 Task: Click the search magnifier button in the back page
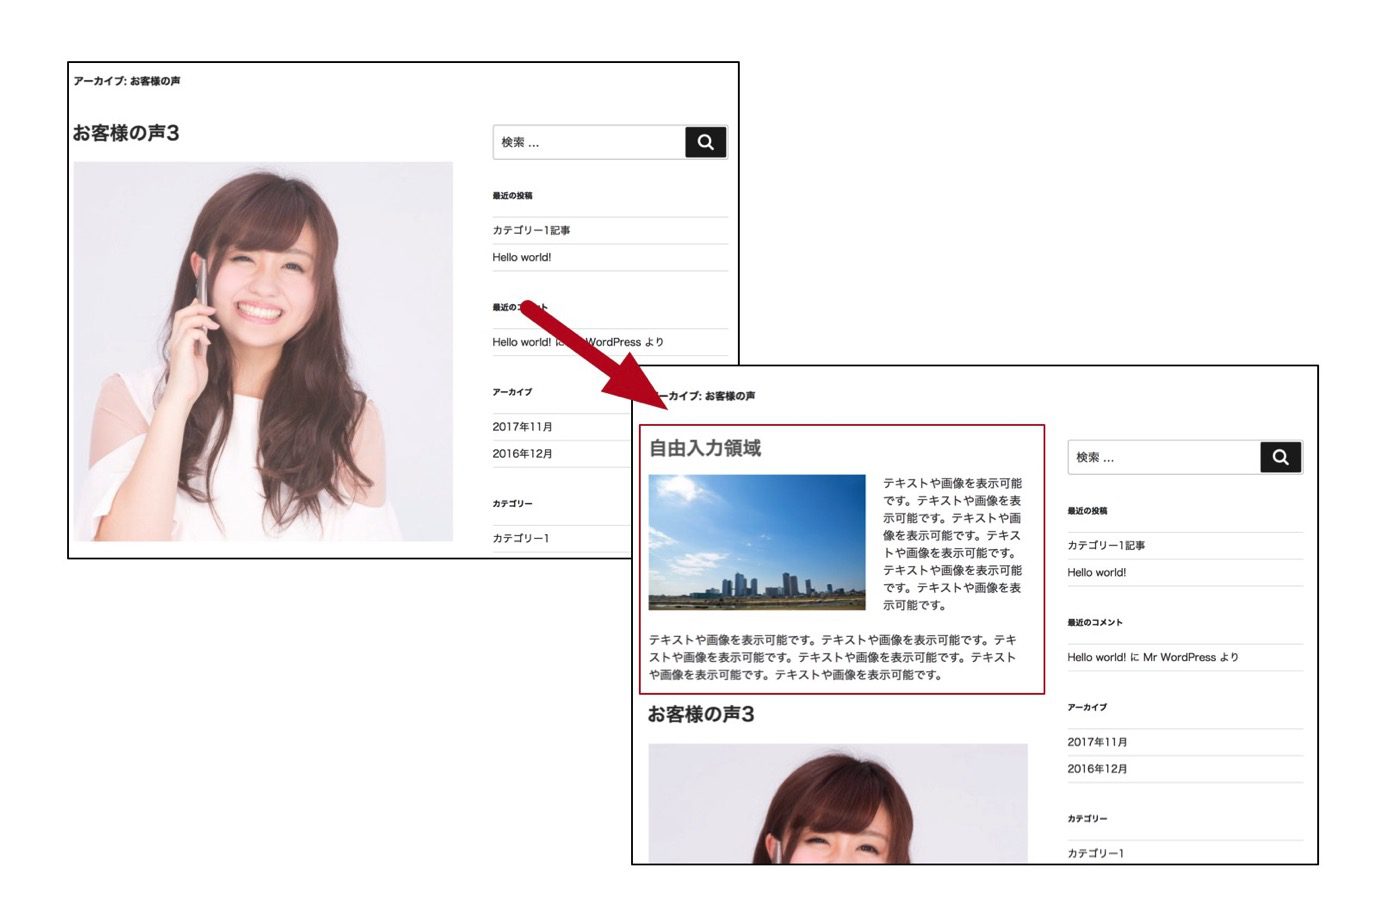point(705,142)
